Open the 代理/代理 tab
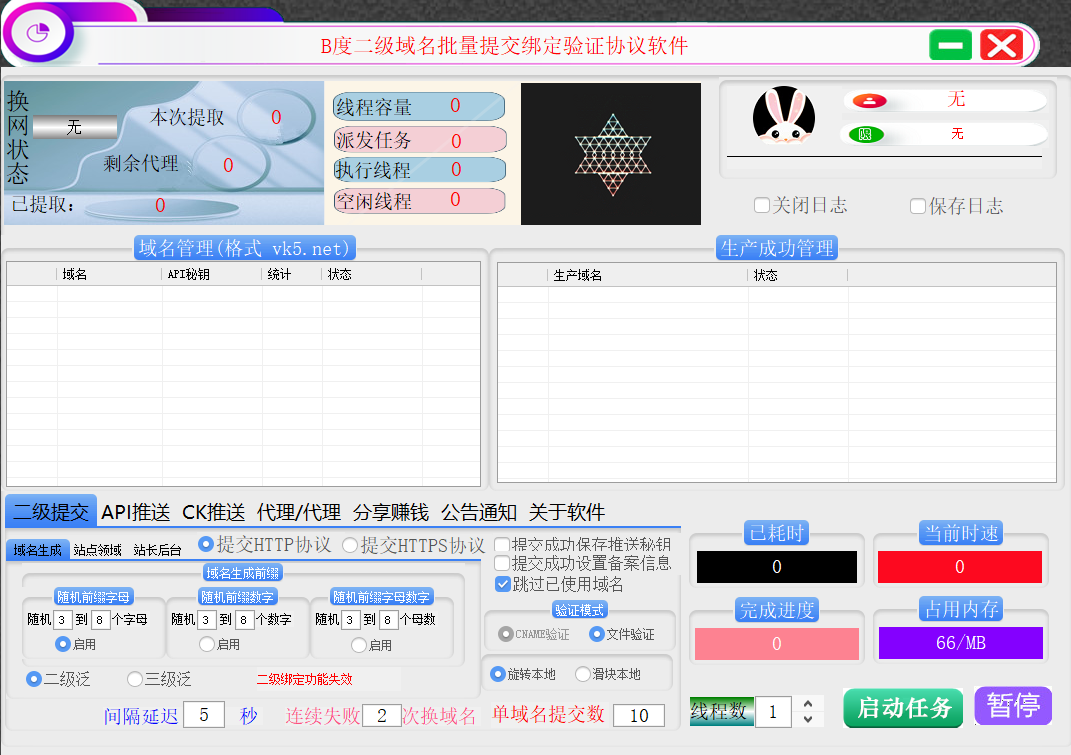Viewport: 1071px width, 755px height. [x=298, y=513]
